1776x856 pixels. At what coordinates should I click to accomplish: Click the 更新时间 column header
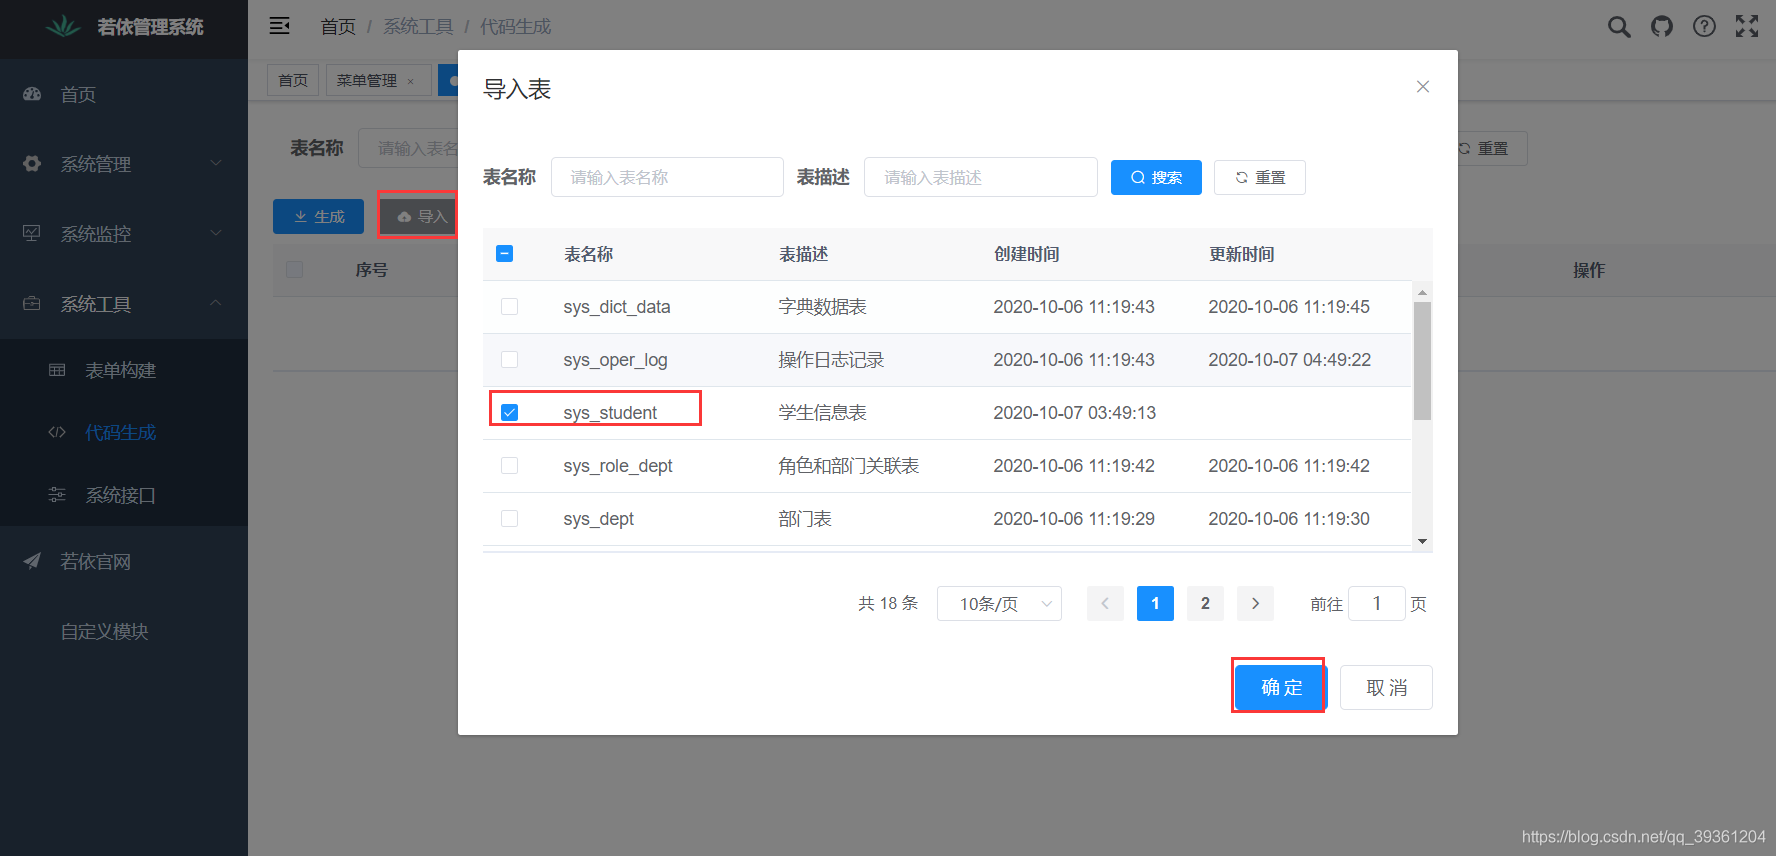[x=1241, y=254]
